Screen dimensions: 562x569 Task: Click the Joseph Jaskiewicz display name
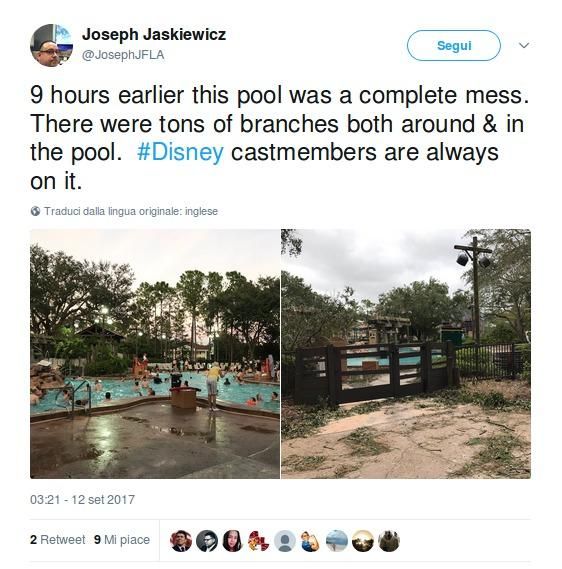pyautogui.click(x=154, y=34)
